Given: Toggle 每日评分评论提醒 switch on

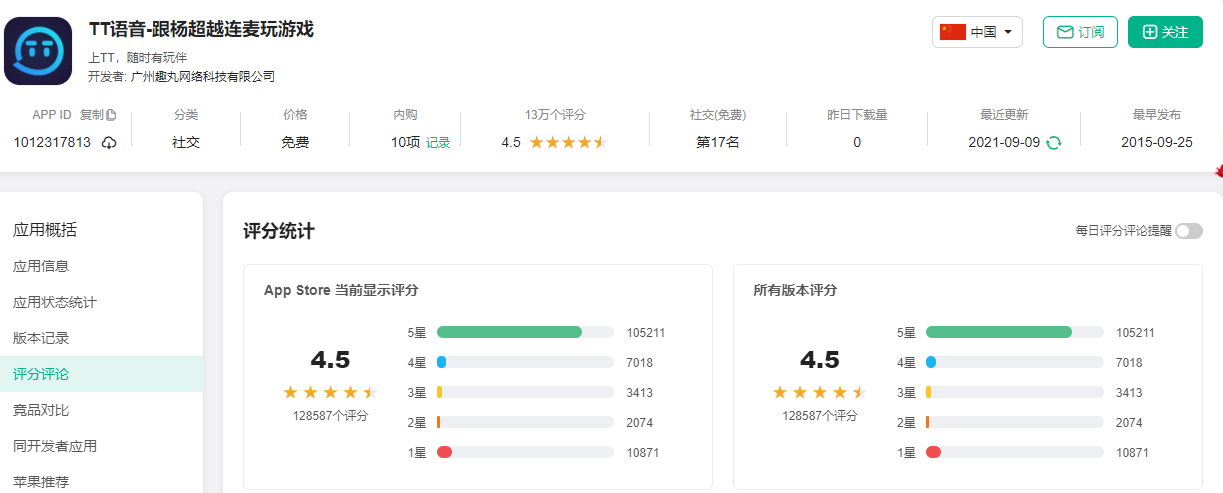Looking at the screenshot, I should click(x=1188, y=231).
